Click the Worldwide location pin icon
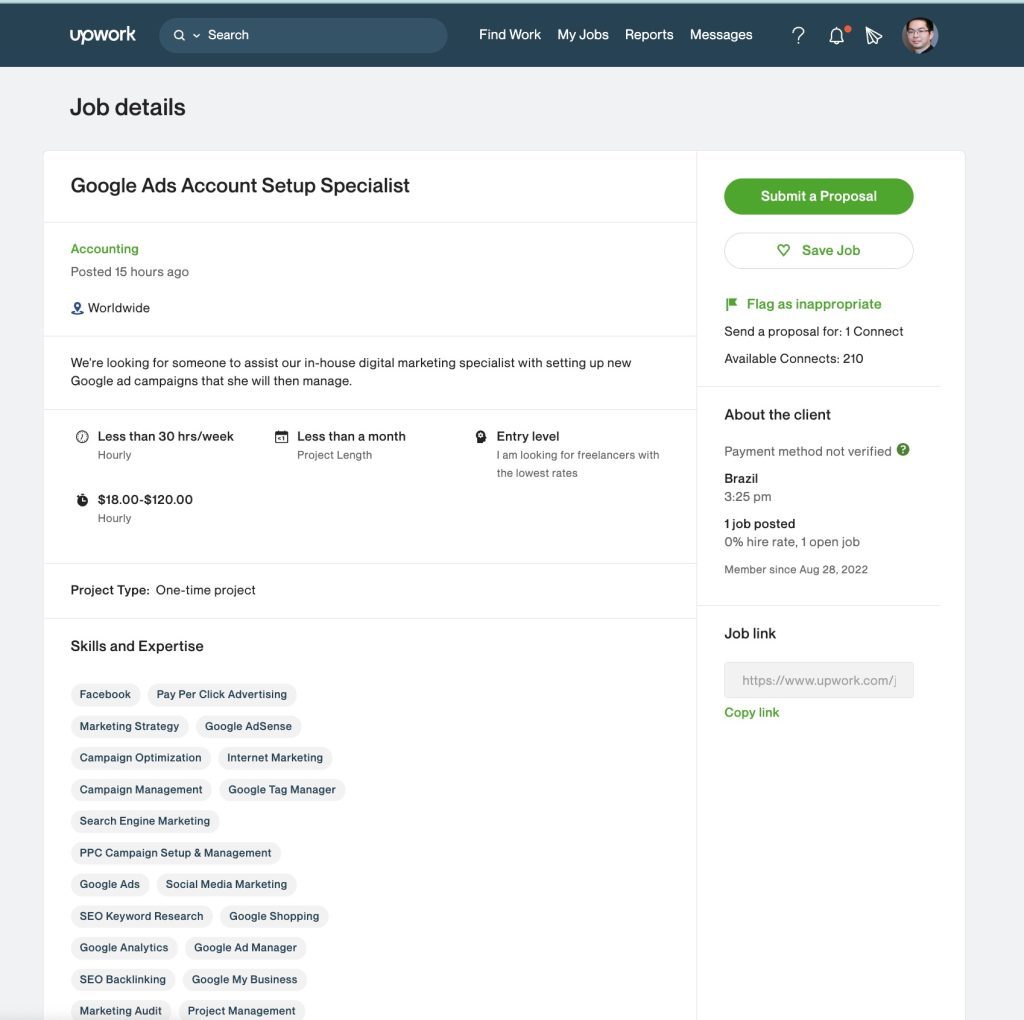 77,308
